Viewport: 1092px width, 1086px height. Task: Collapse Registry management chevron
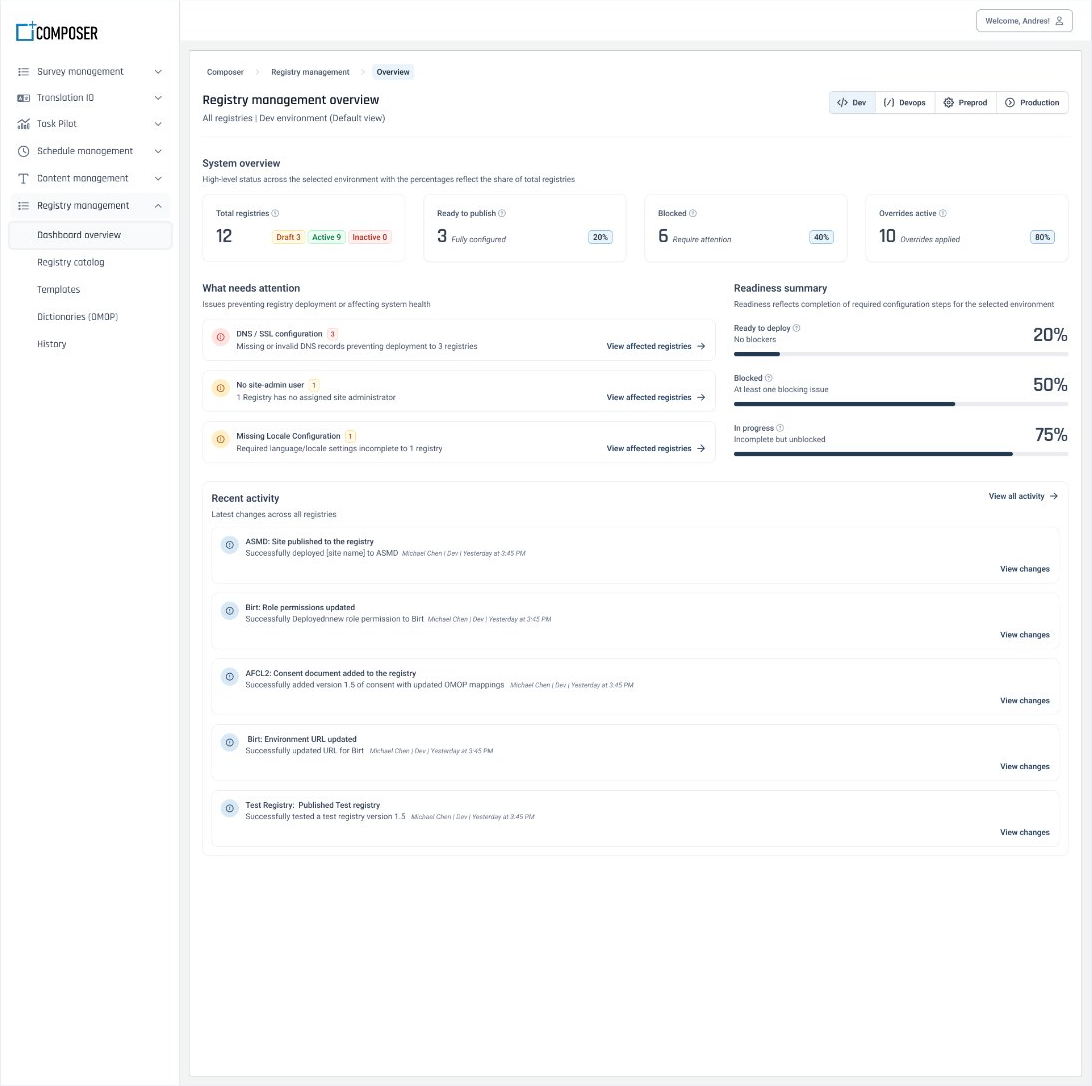[x=158, y=206]
